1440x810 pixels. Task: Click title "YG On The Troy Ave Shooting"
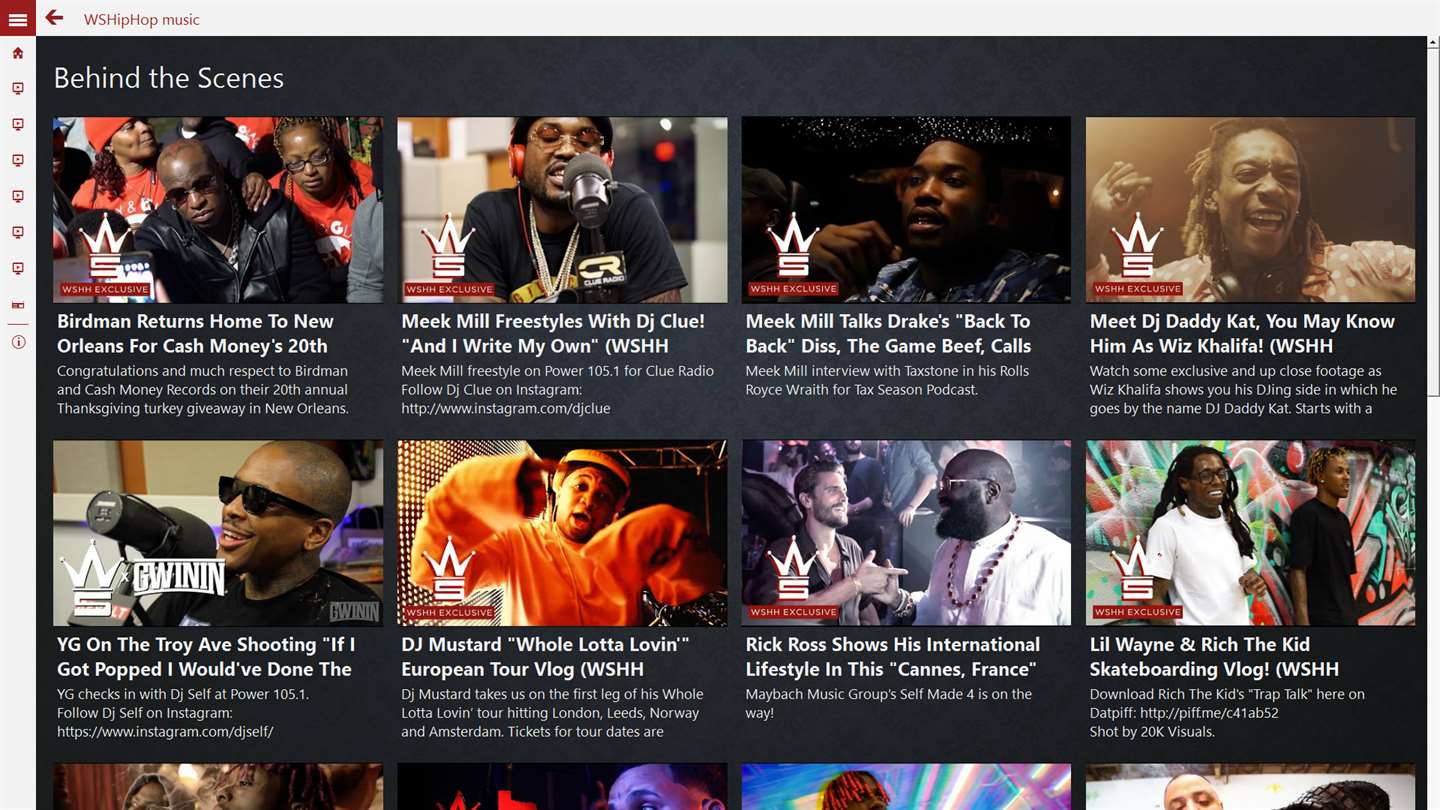(206, 657)
